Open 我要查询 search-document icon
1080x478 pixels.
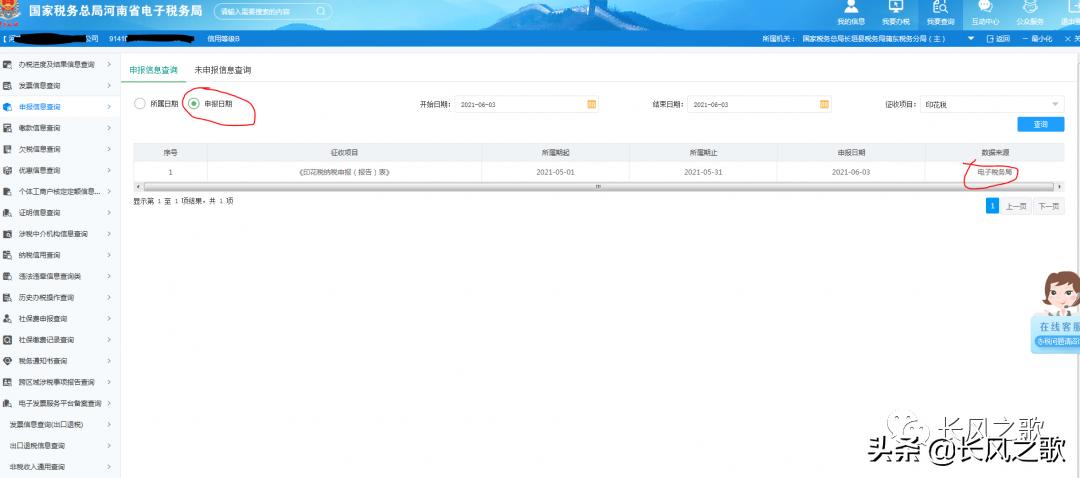pyautogui.click(x=940, y=7)
